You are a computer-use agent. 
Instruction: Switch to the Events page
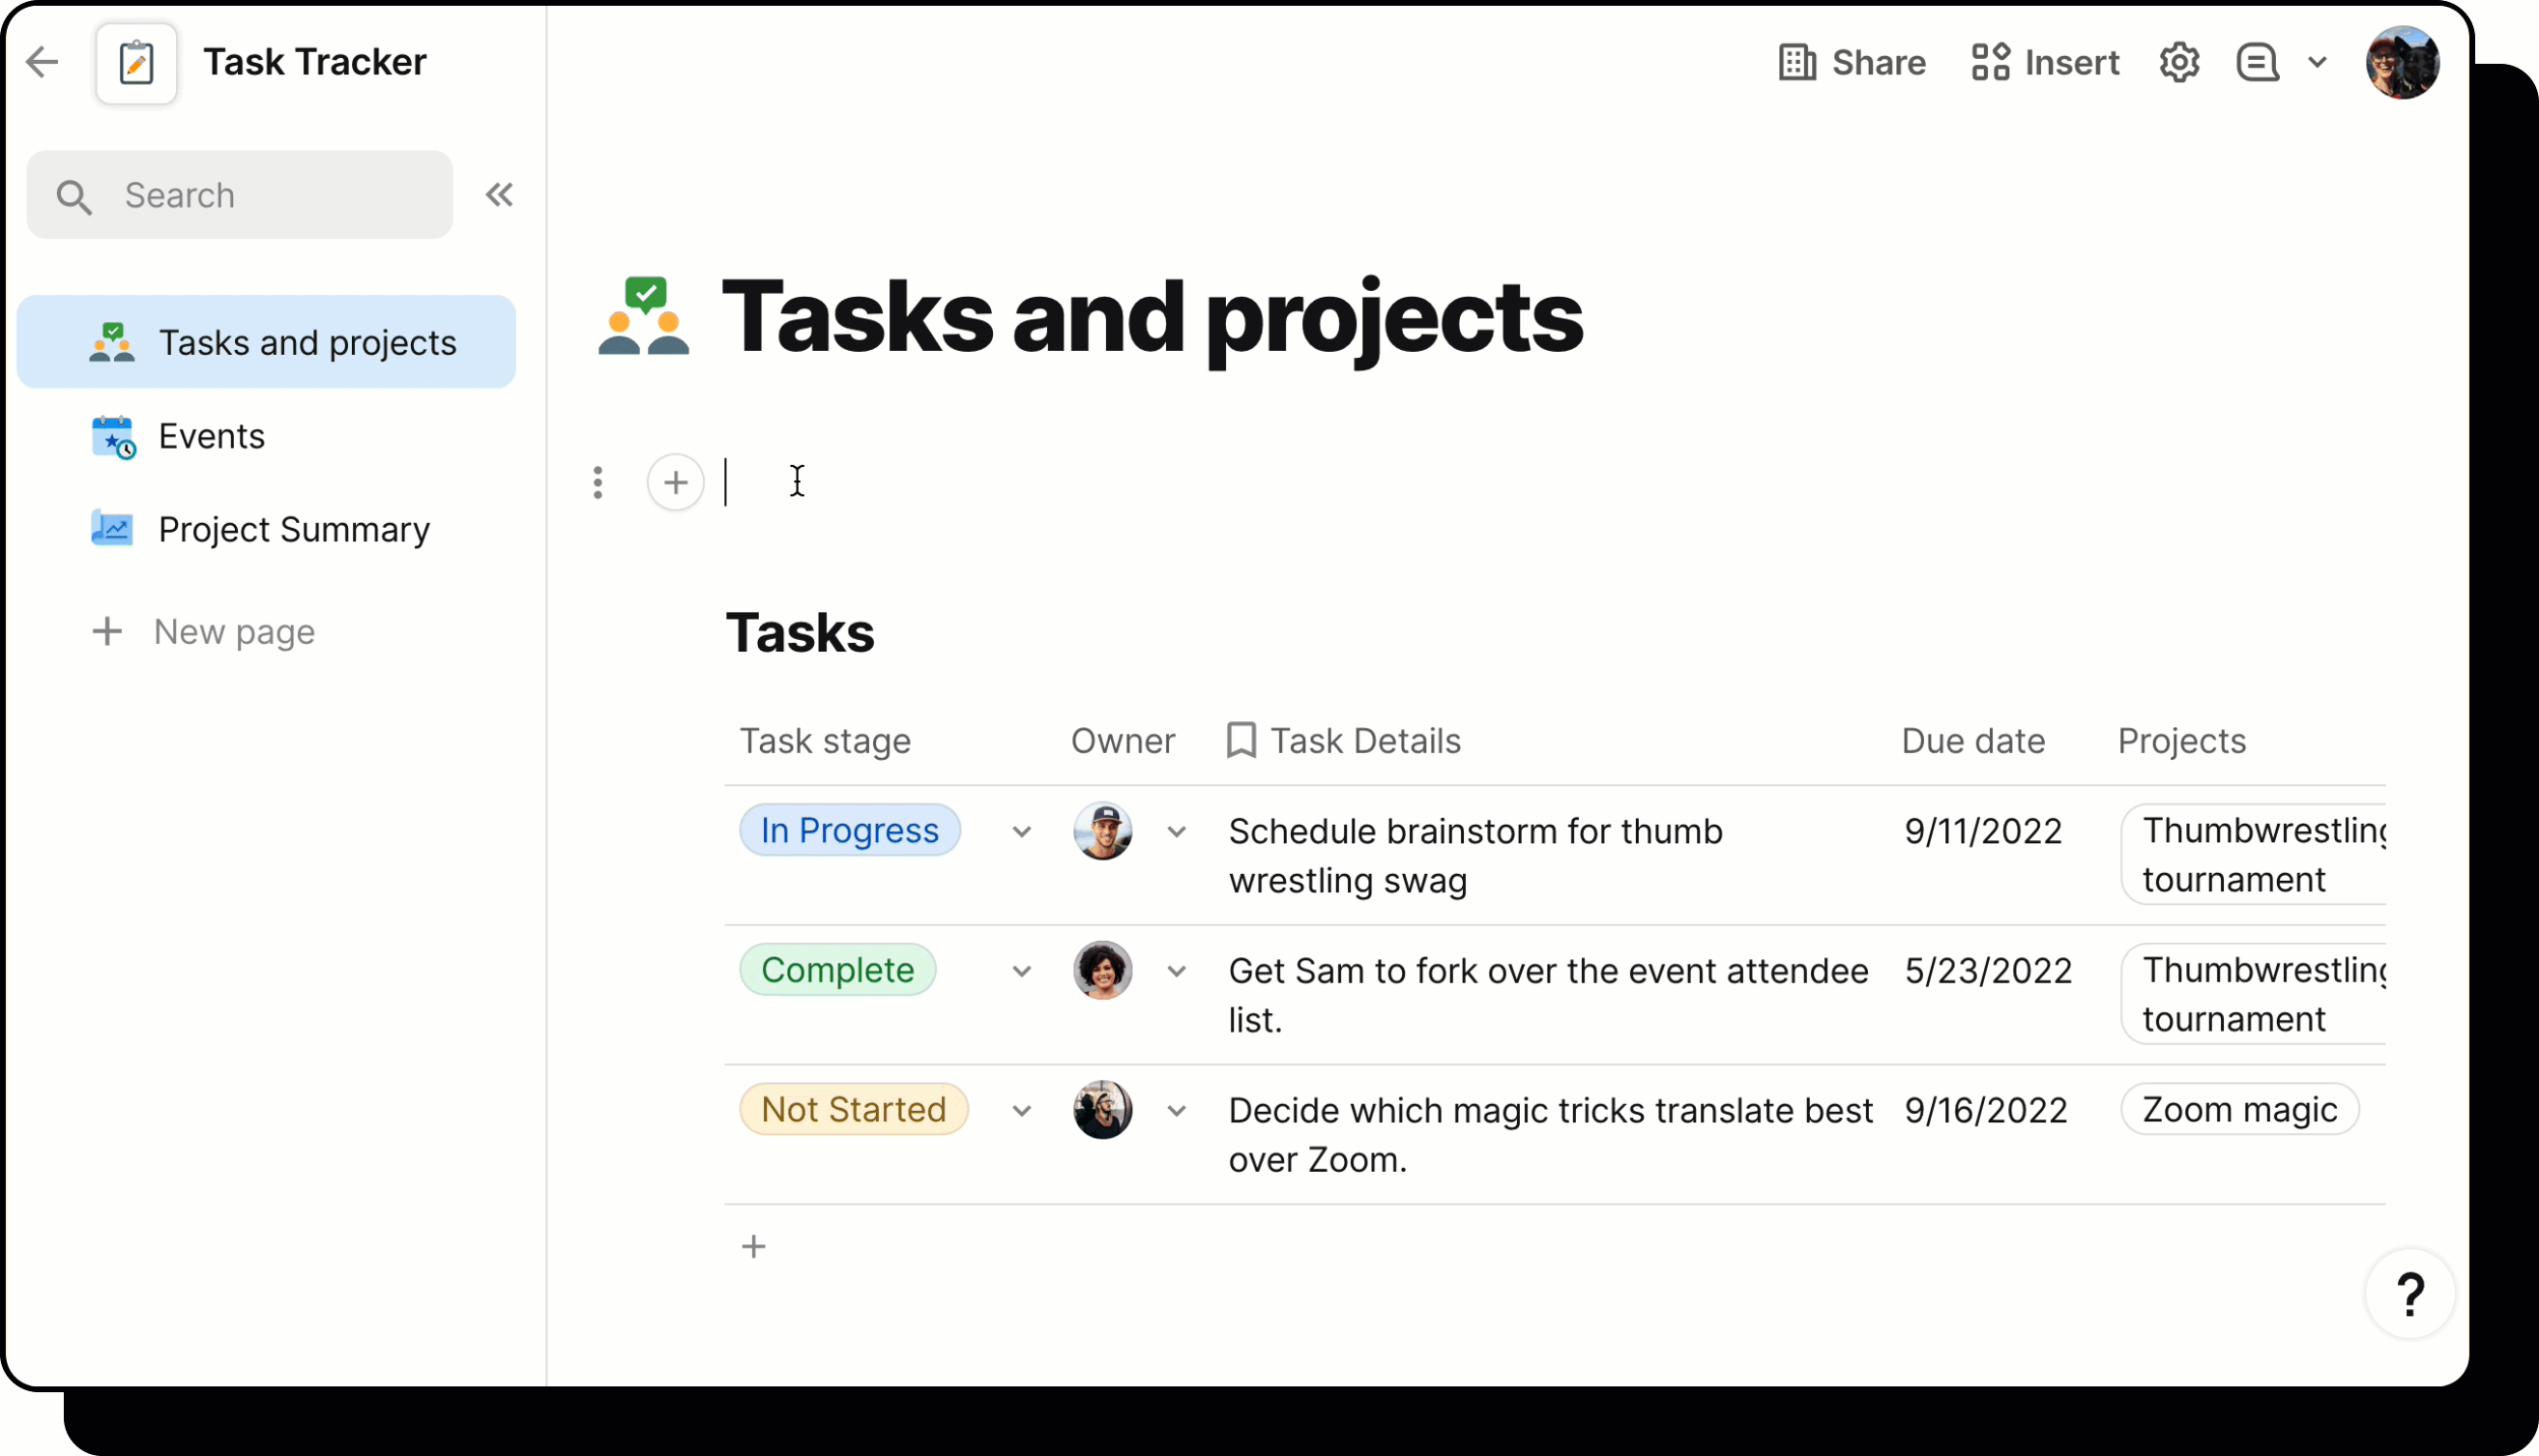pos(211,436)
